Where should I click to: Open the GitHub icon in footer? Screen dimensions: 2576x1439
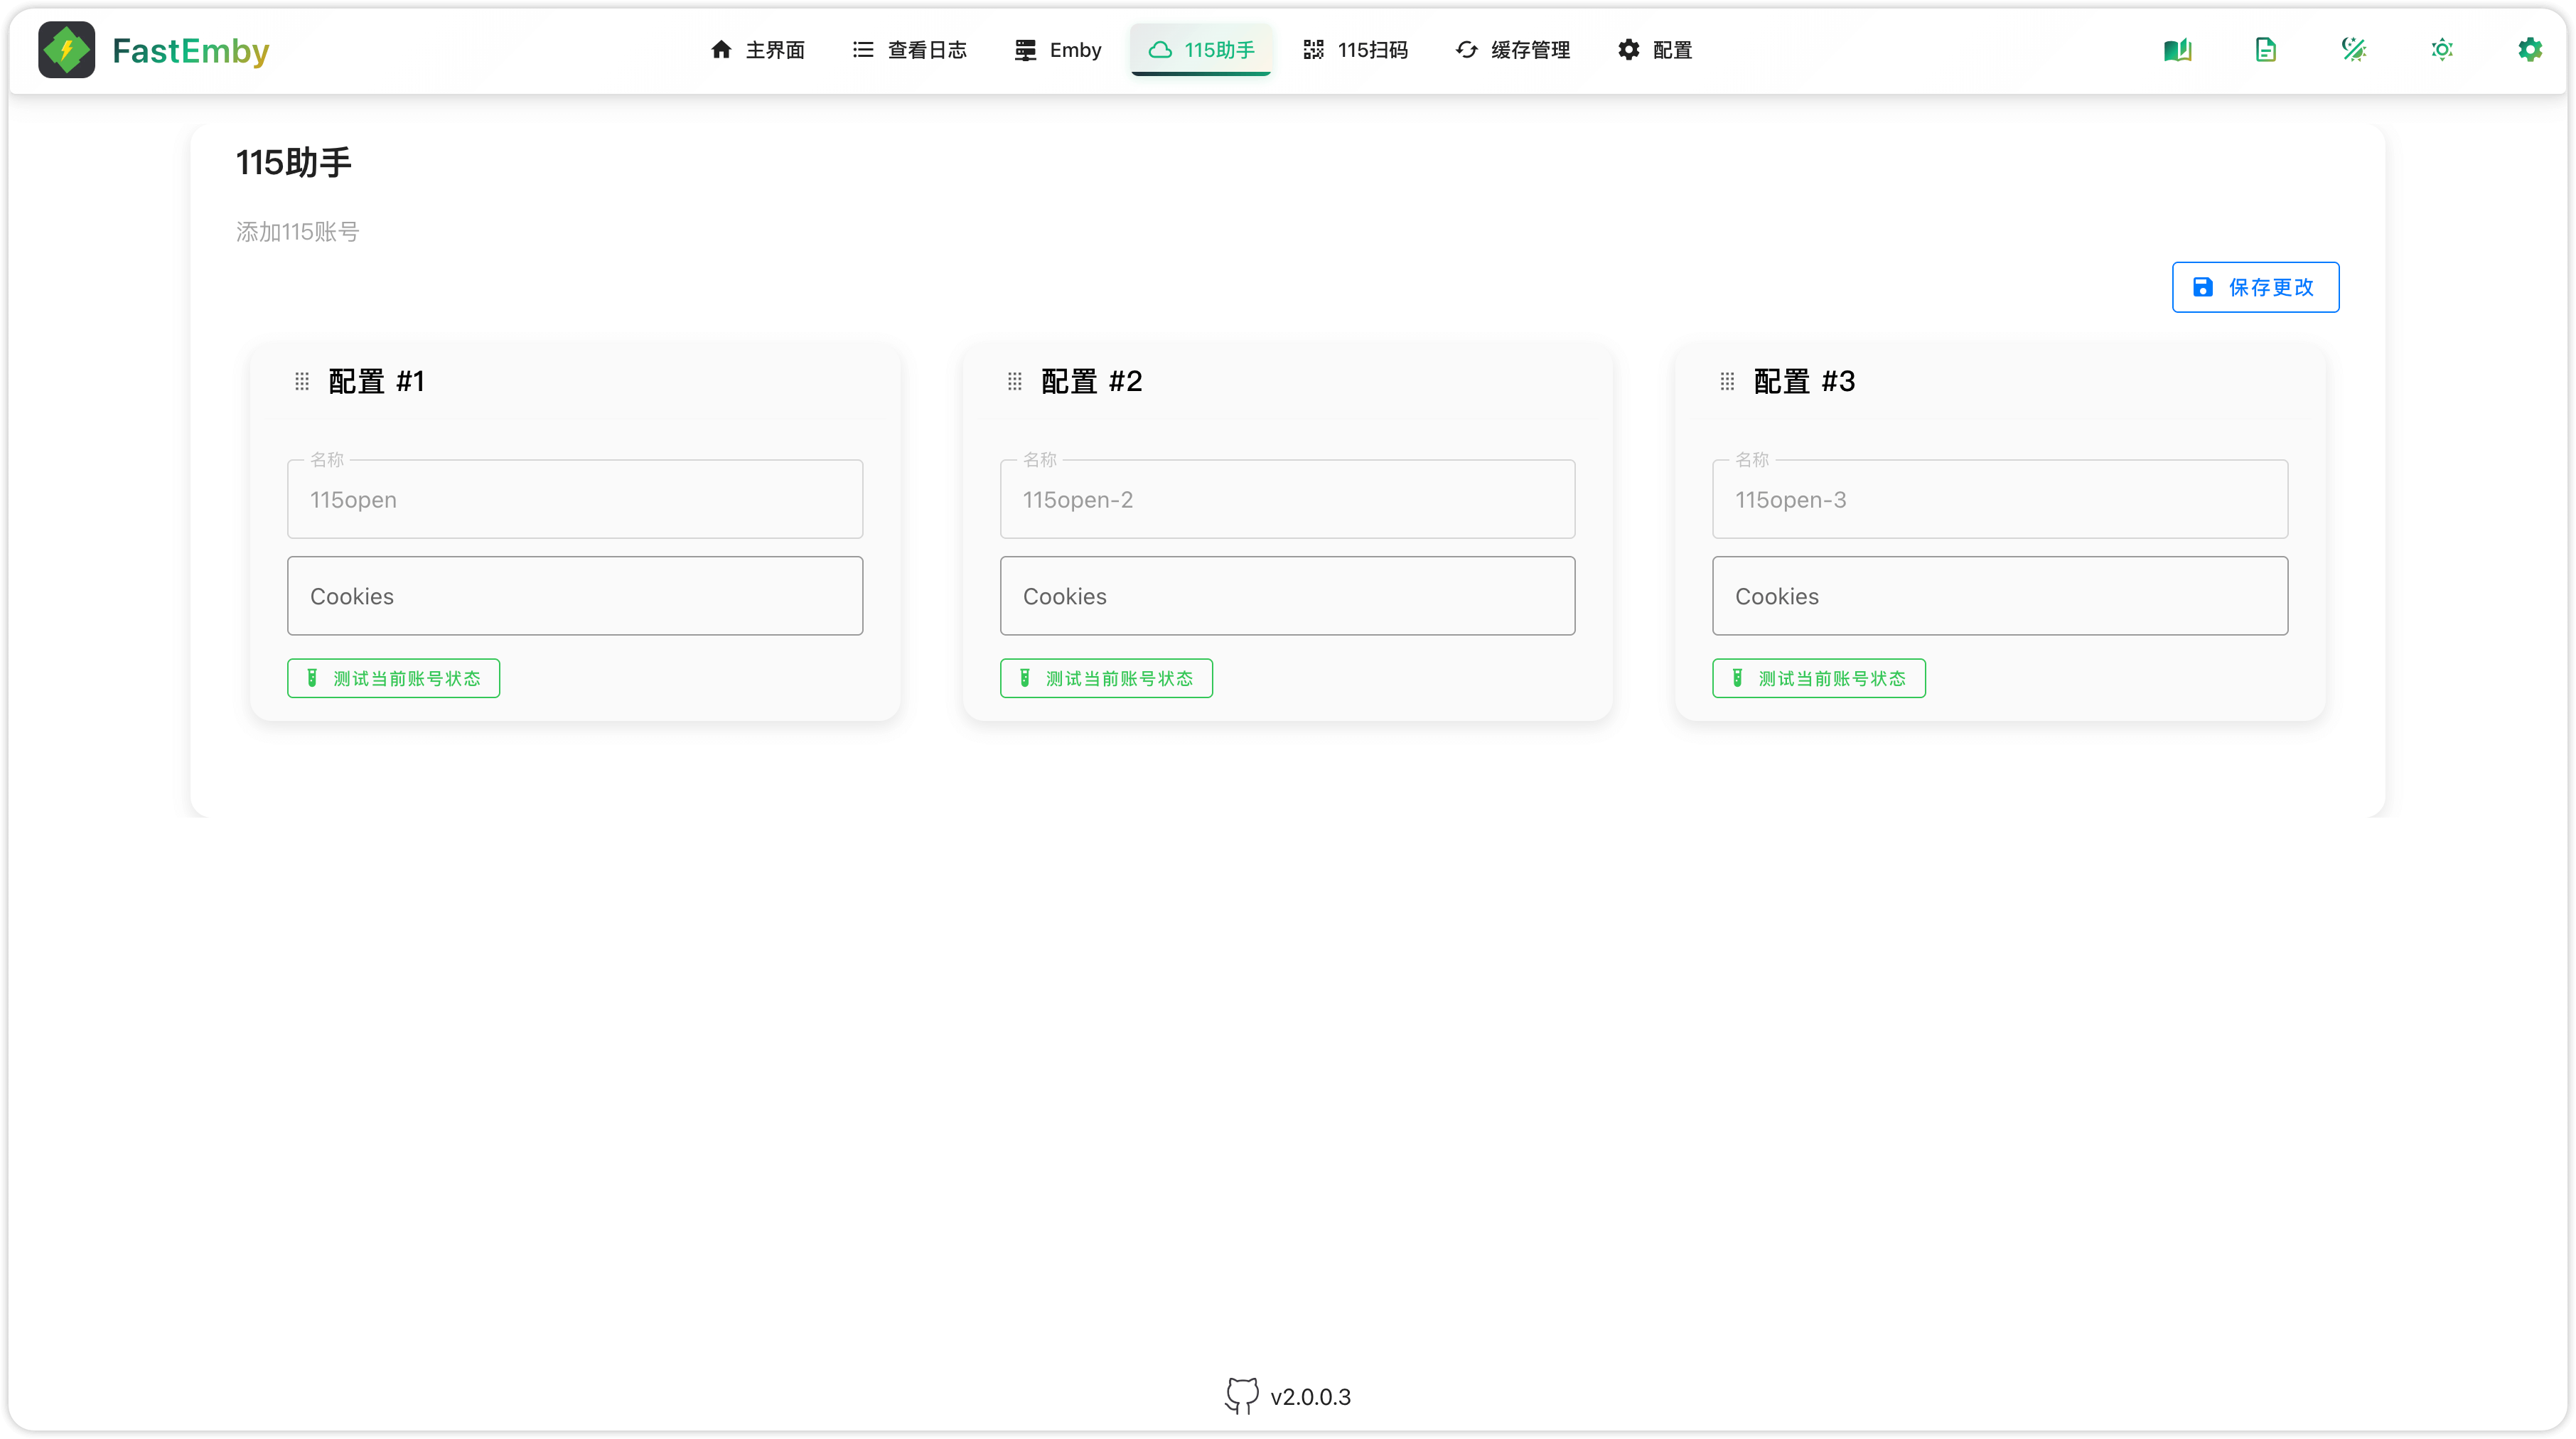1241,1396
